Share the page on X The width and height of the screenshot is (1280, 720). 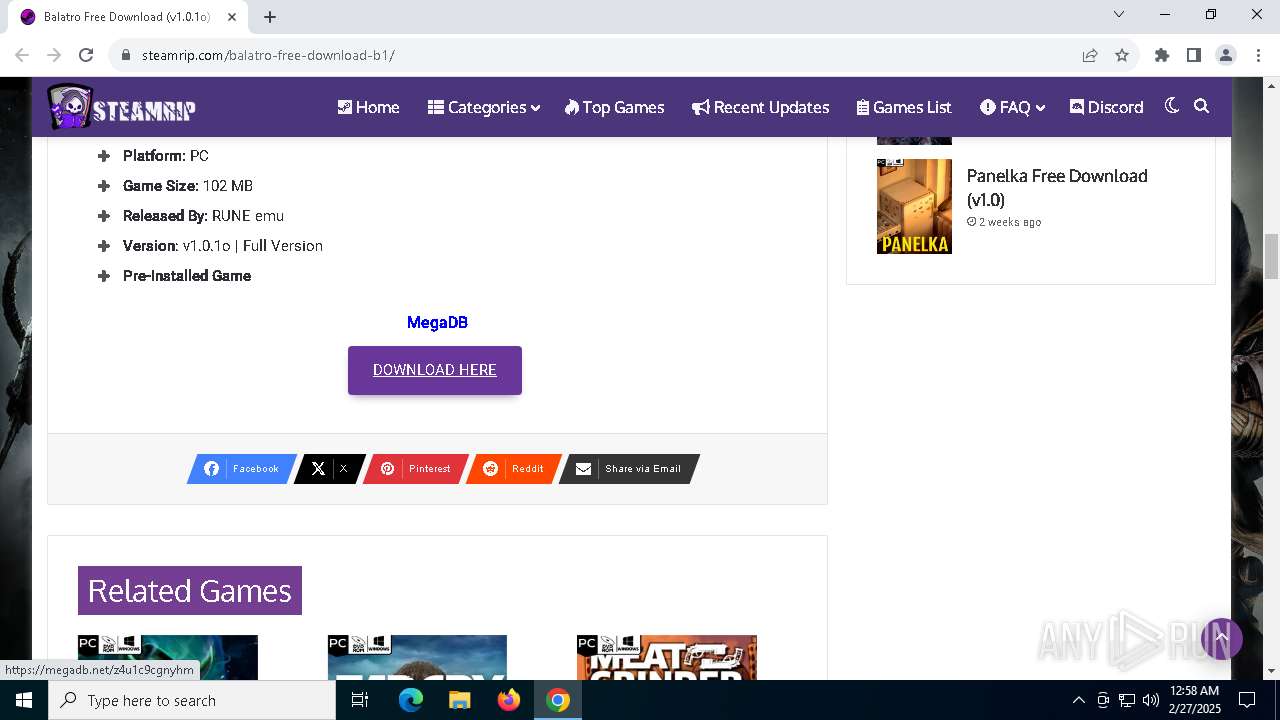point(329,469)
